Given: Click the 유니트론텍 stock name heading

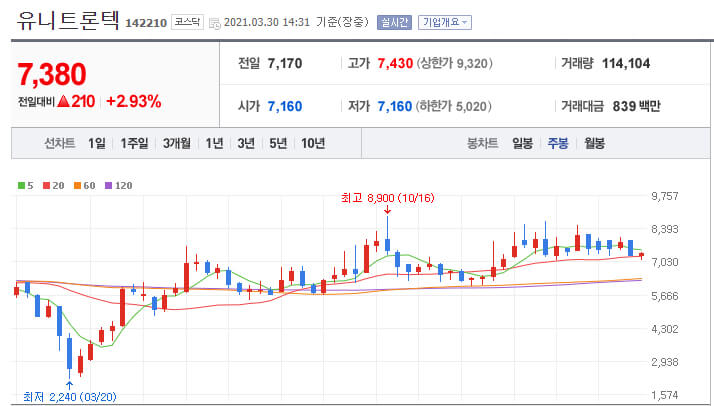Looking at the screenshot, I should [x=68, y=20].
